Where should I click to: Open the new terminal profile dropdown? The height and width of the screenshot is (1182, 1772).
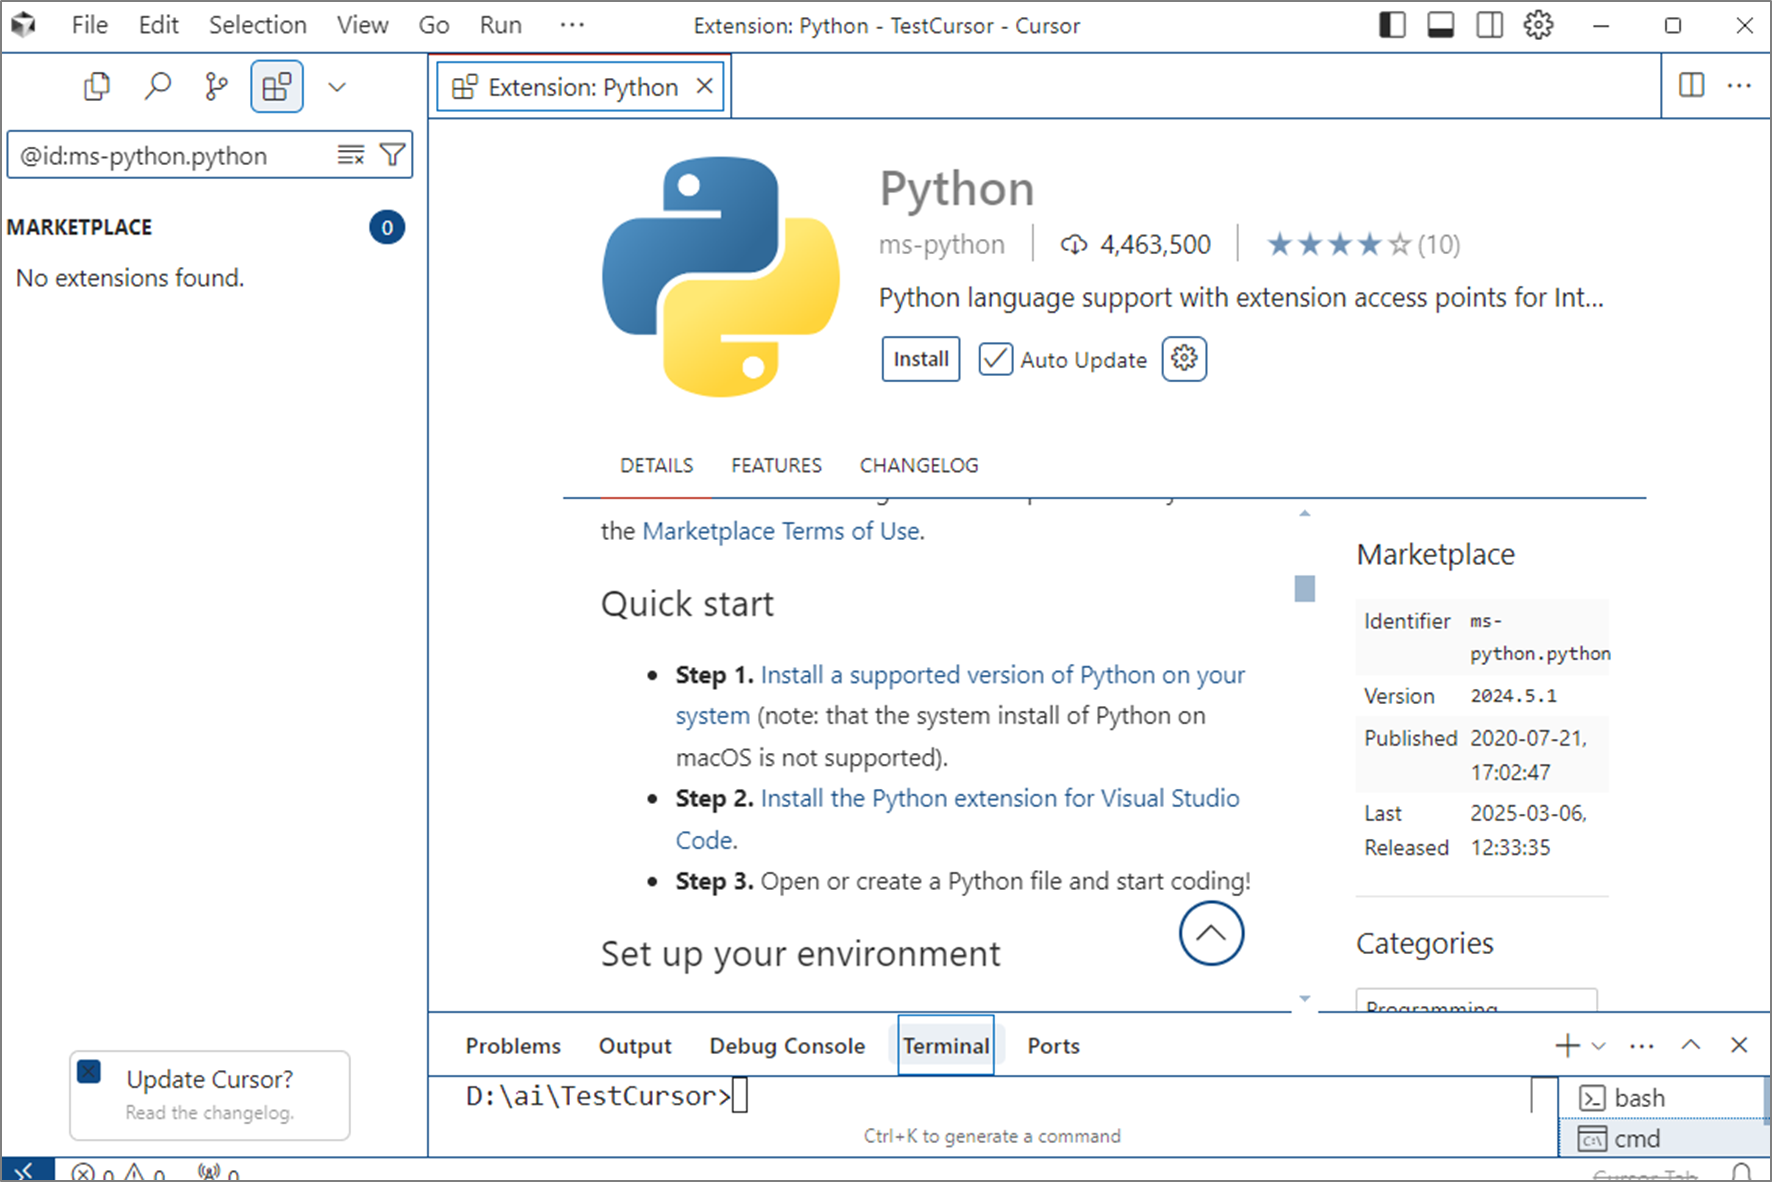(x=1598, y=1046)
